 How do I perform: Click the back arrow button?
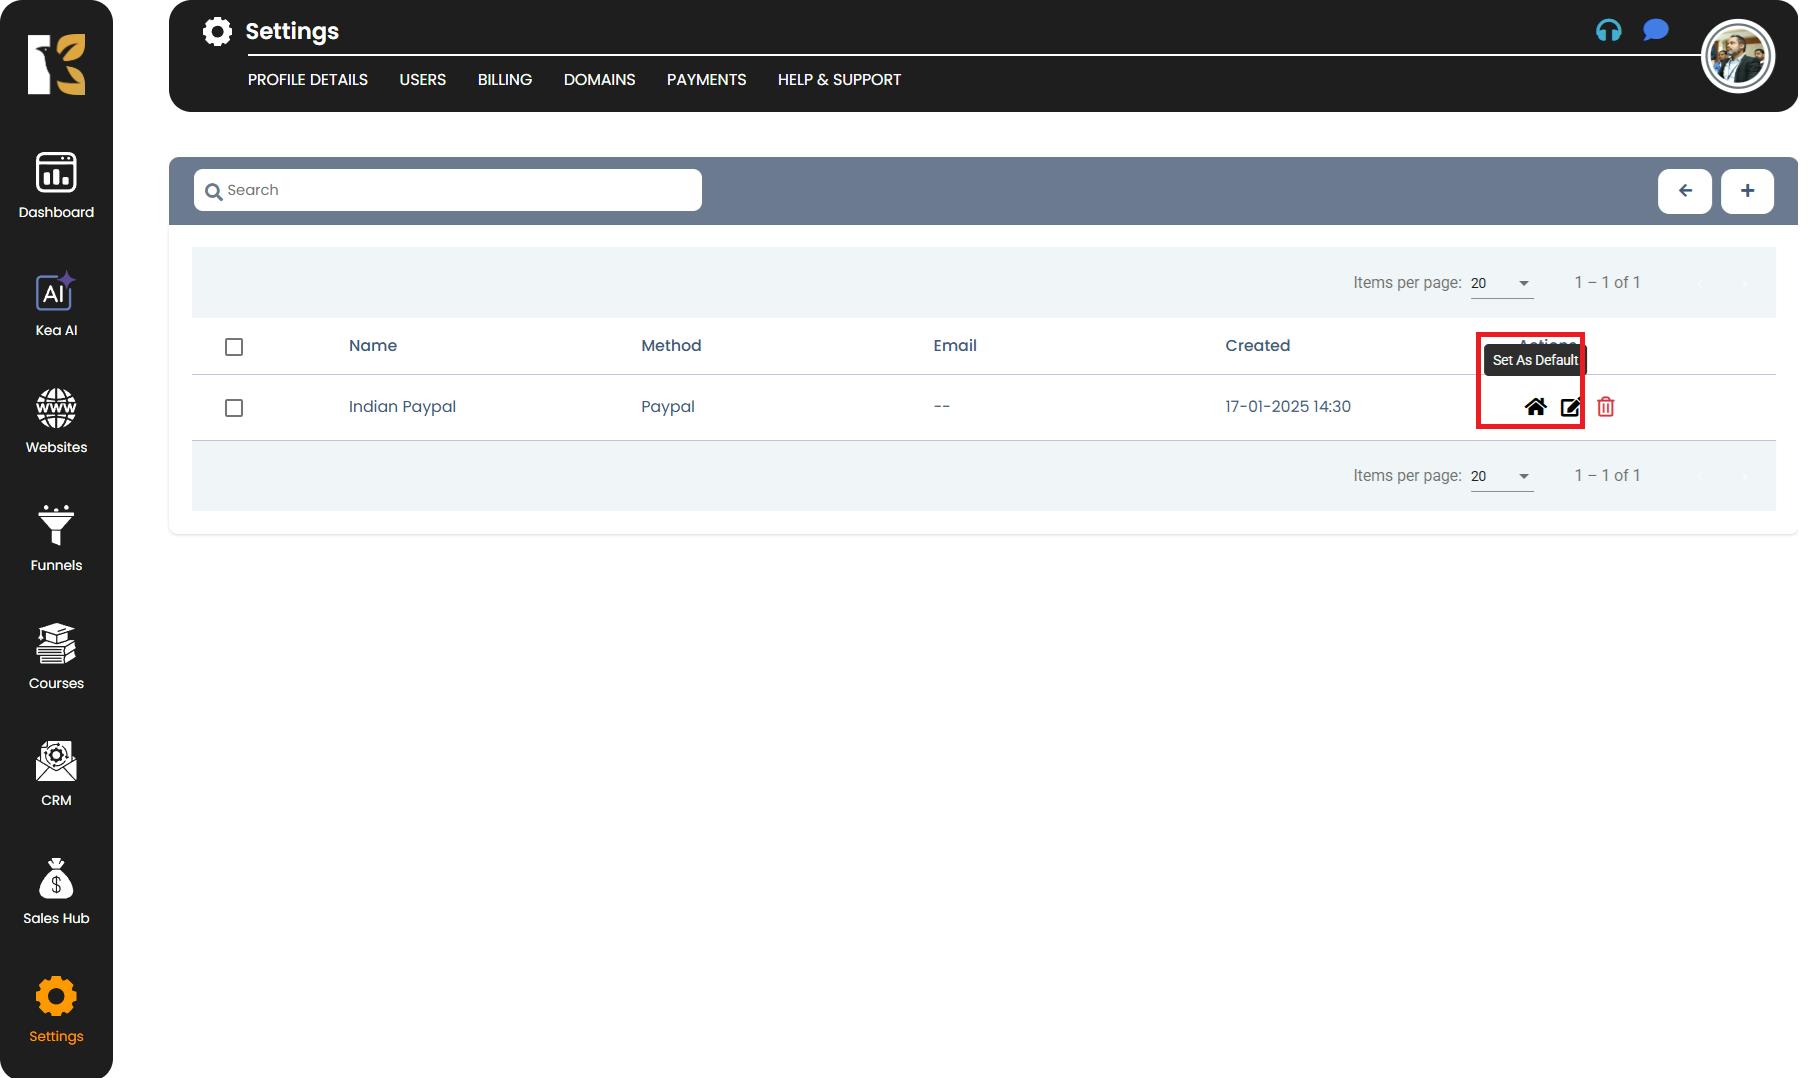1684,191
